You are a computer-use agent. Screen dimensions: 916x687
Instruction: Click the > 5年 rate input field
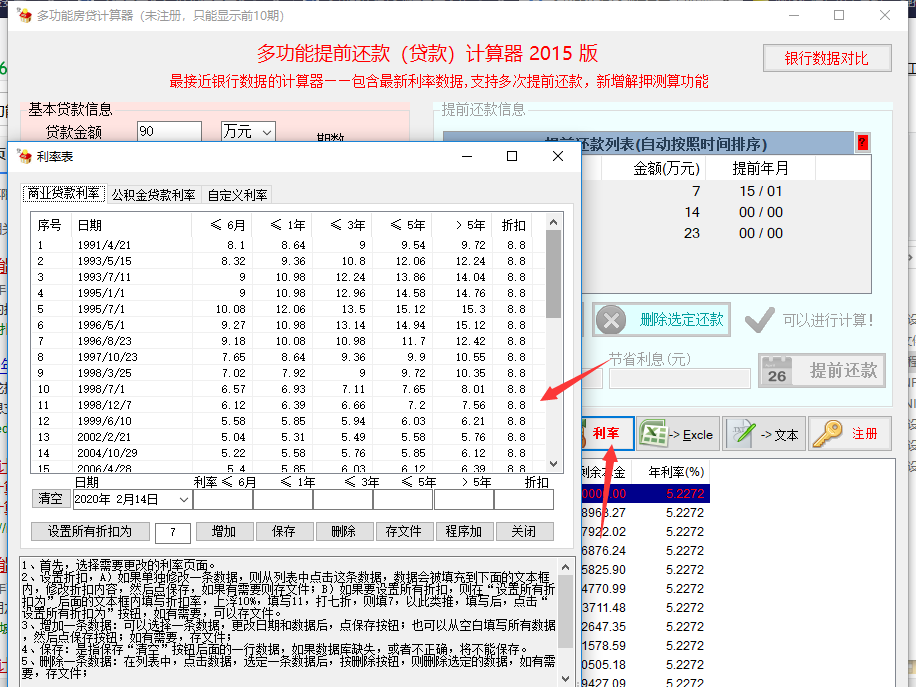pos(464,500)
